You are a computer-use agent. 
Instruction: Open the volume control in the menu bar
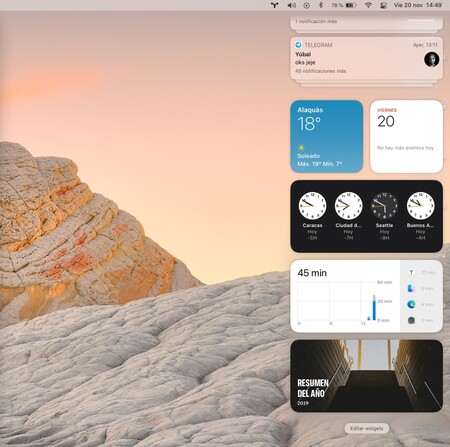click(292, 5)
